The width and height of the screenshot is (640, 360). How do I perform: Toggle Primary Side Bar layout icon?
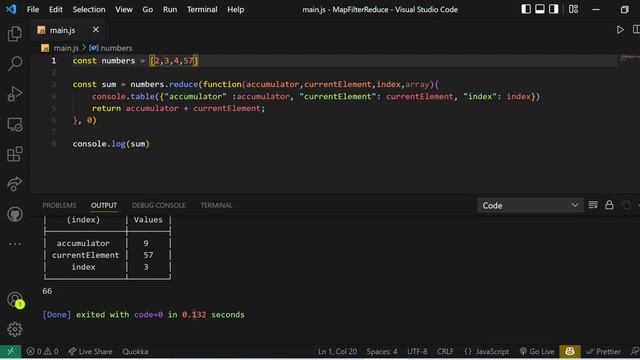click(526, 9)
